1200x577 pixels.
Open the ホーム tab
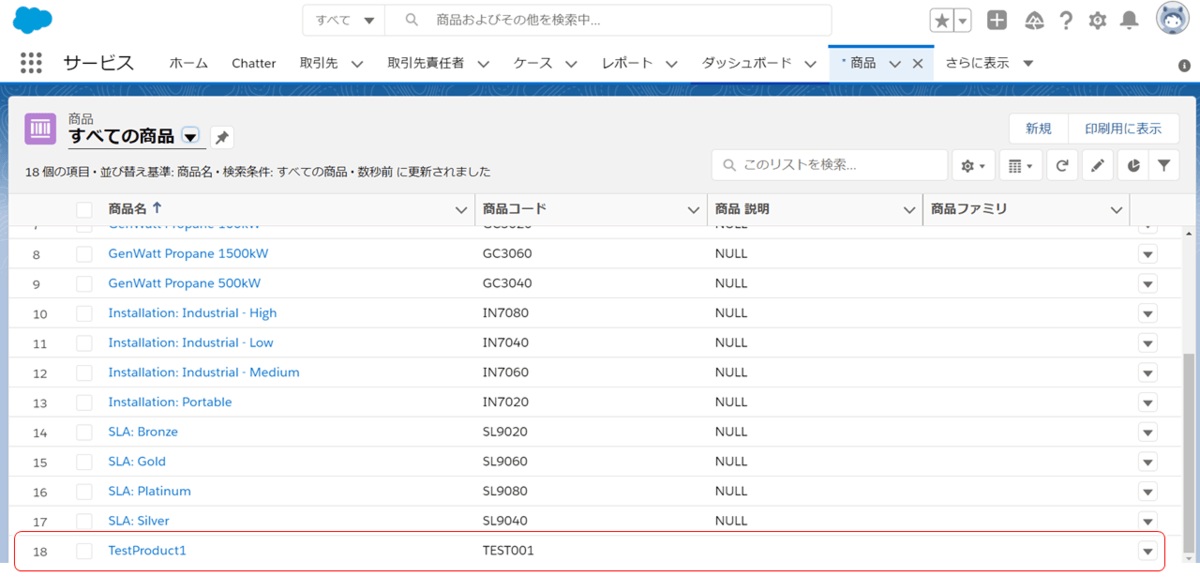tap(188, 63)
